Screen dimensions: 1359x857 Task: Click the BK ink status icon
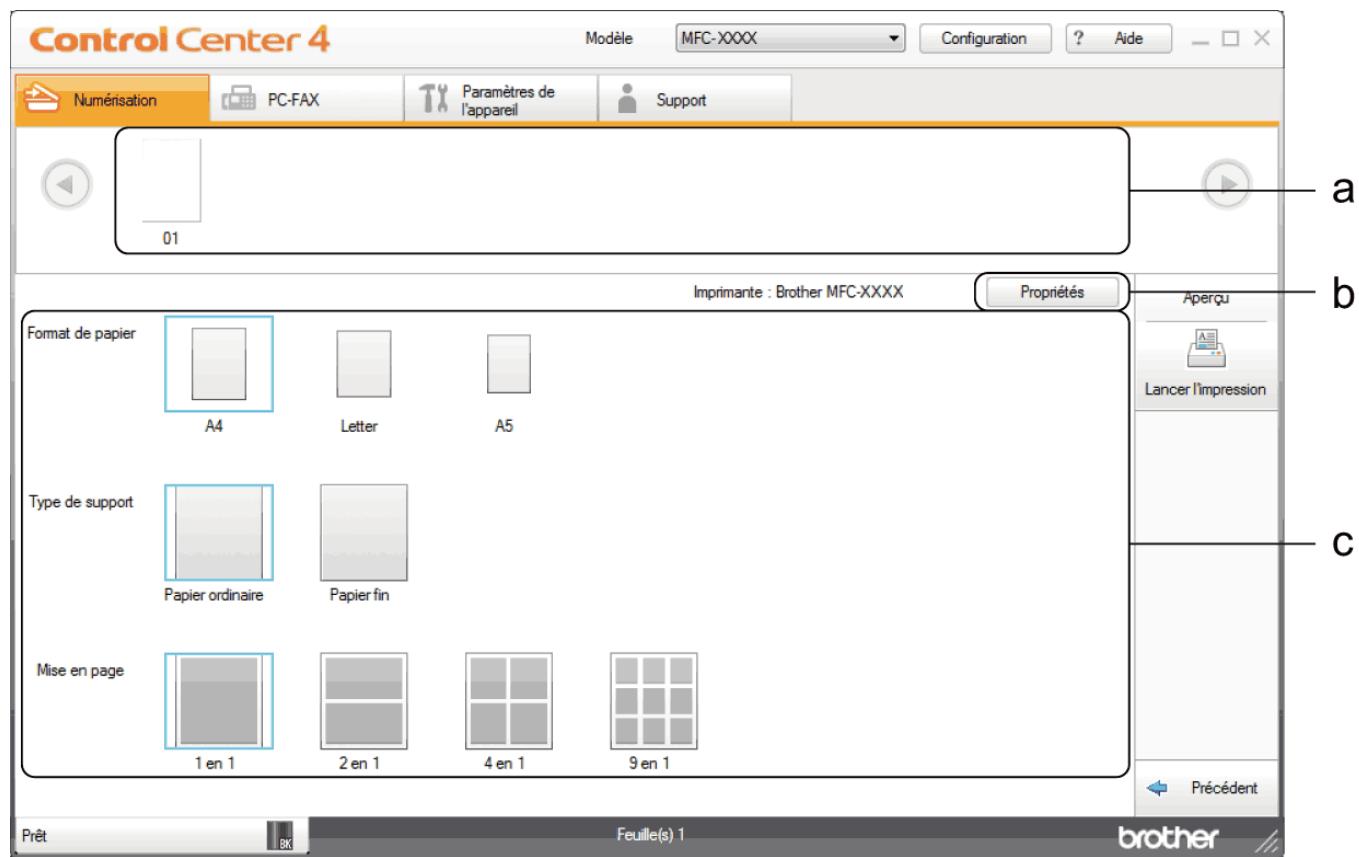point(280,835)
